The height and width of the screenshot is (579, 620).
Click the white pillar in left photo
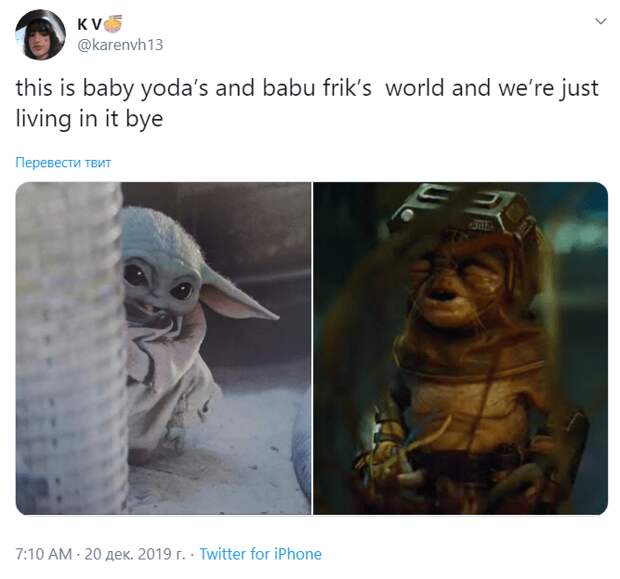(71, 348)
